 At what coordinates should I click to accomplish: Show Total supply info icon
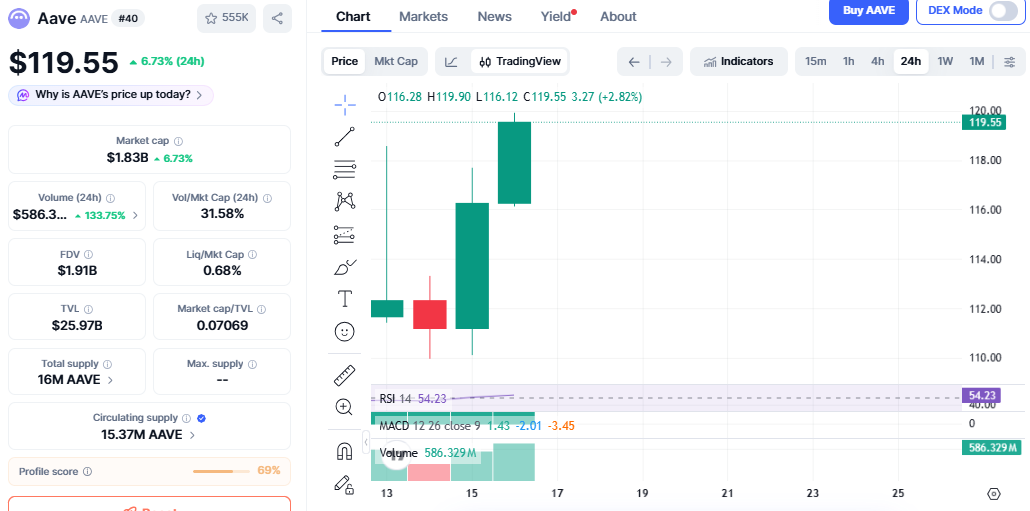(x=108, y=364)
